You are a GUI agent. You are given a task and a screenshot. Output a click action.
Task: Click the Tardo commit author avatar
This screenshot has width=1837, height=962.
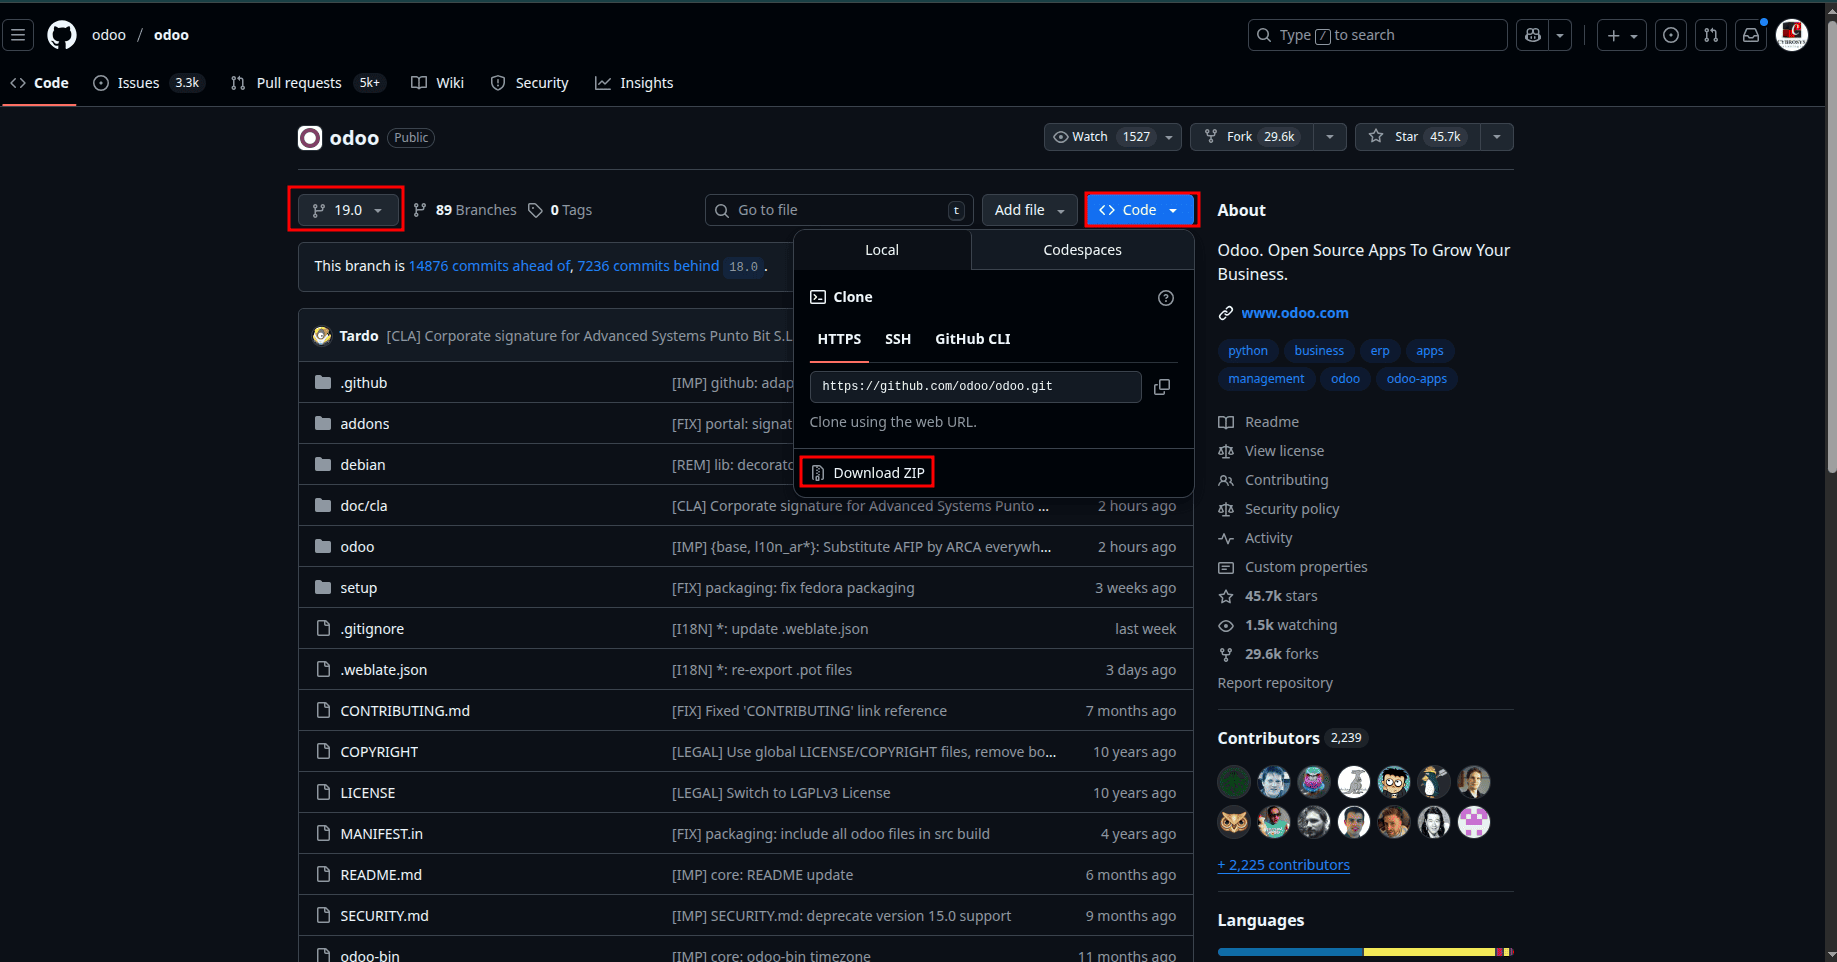[x=322, y=336]
